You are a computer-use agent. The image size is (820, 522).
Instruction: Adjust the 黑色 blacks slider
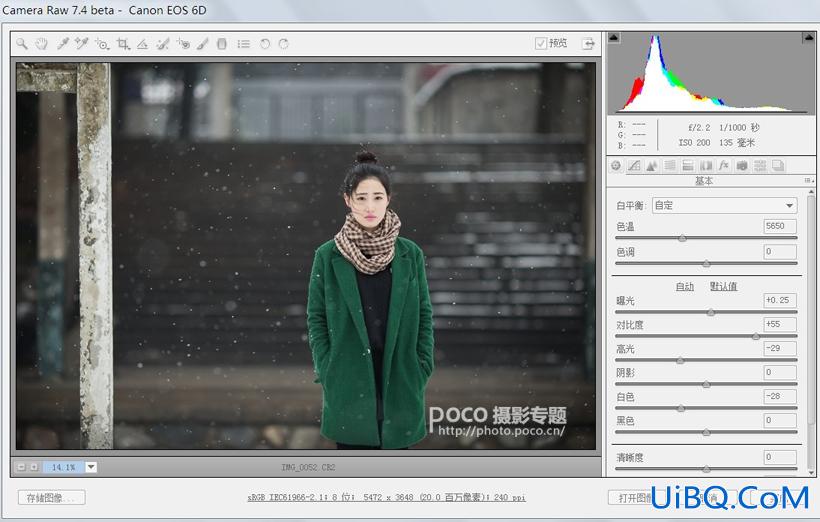[706, 433]
